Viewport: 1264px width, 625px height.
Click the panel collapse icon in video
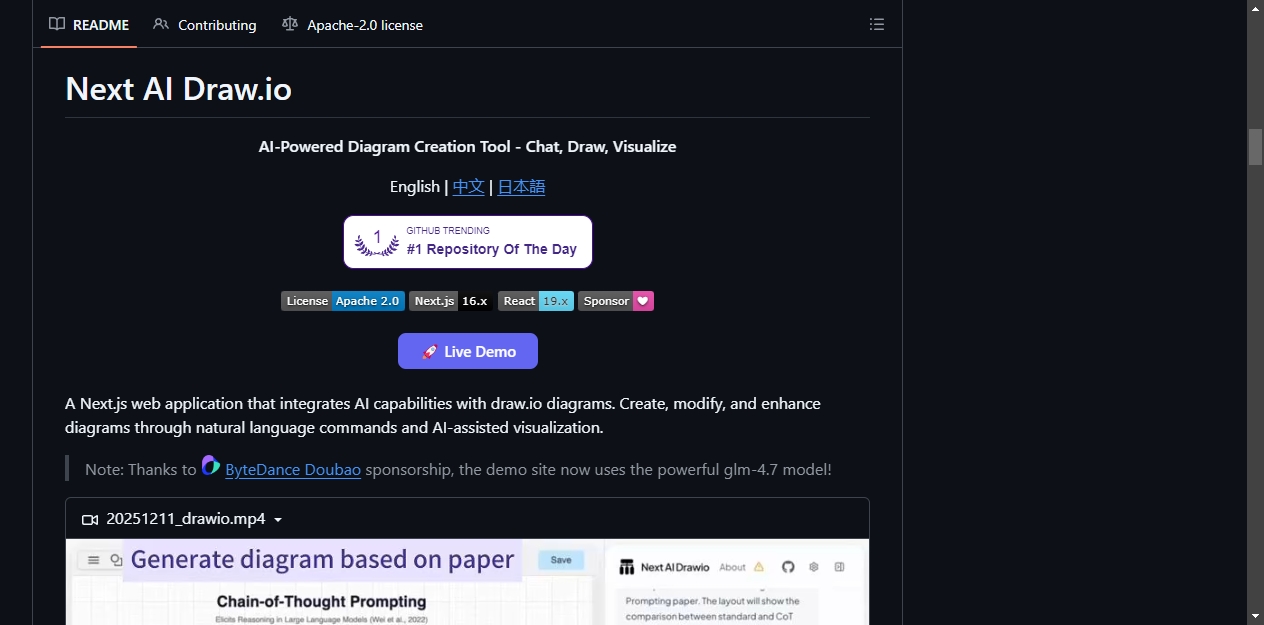[x=840, y=566]
